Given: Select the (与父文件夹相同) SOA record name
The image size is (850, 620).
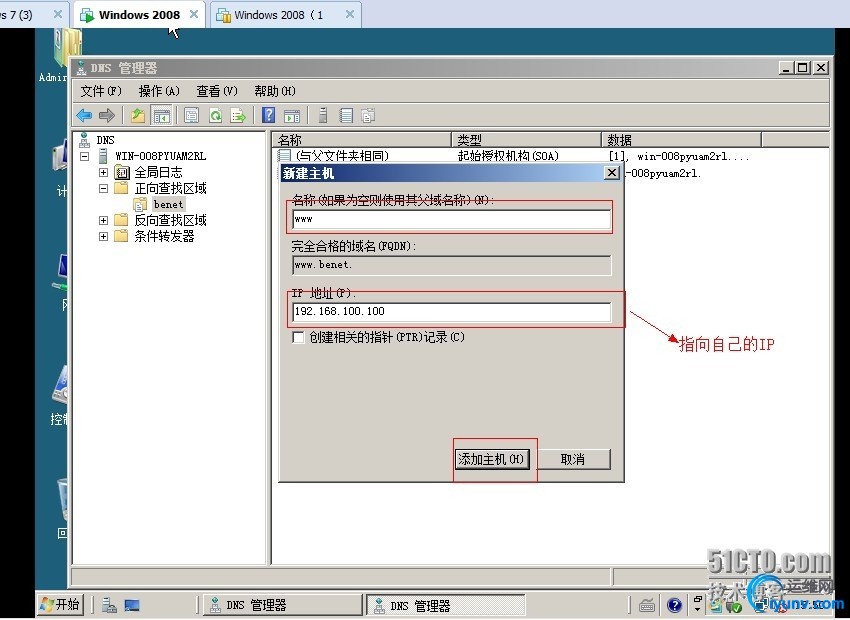Looking at the screenshot, I should [342, 156].
